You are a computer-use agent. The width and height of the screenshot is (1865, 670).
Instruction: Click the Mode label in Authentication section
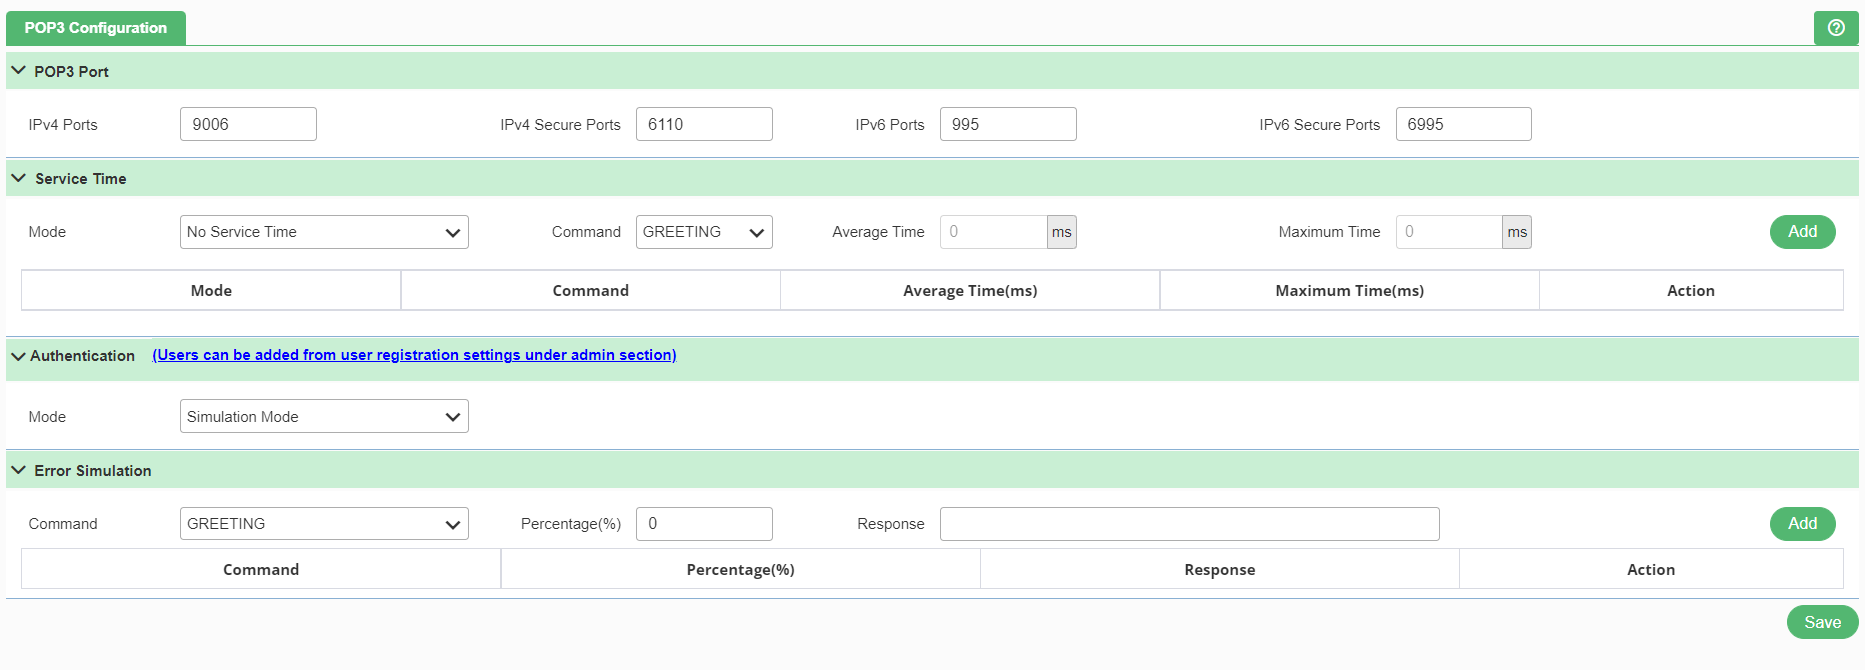[x=47, y=417]
